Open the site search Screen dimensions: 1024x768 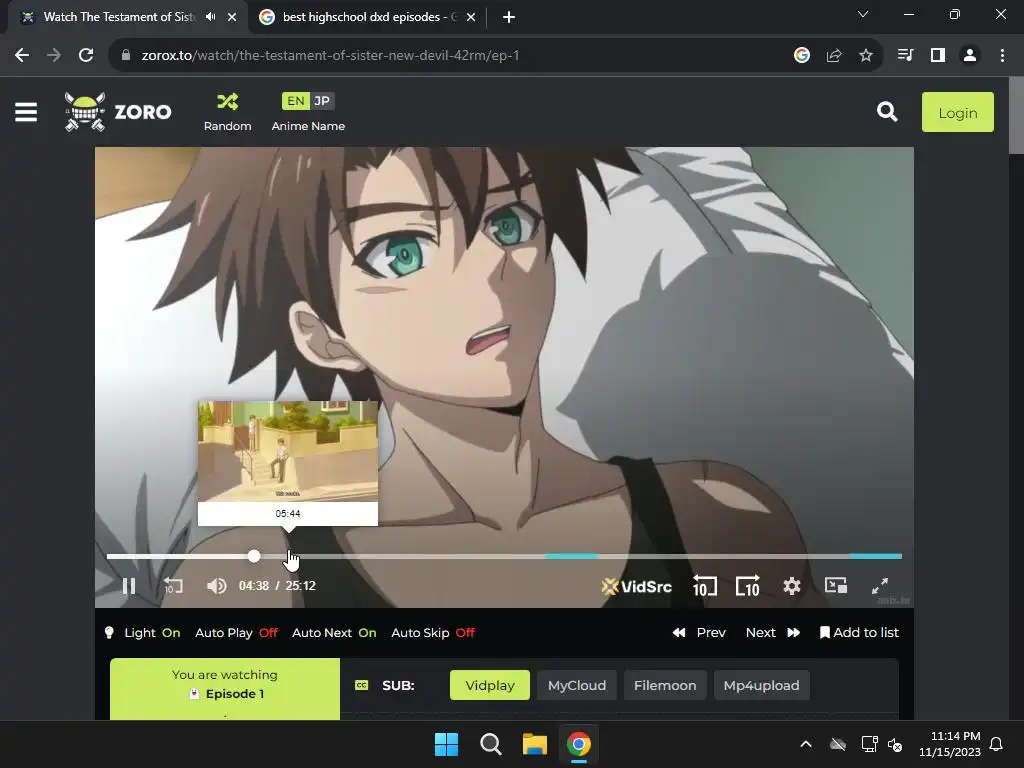pos(886,112)
